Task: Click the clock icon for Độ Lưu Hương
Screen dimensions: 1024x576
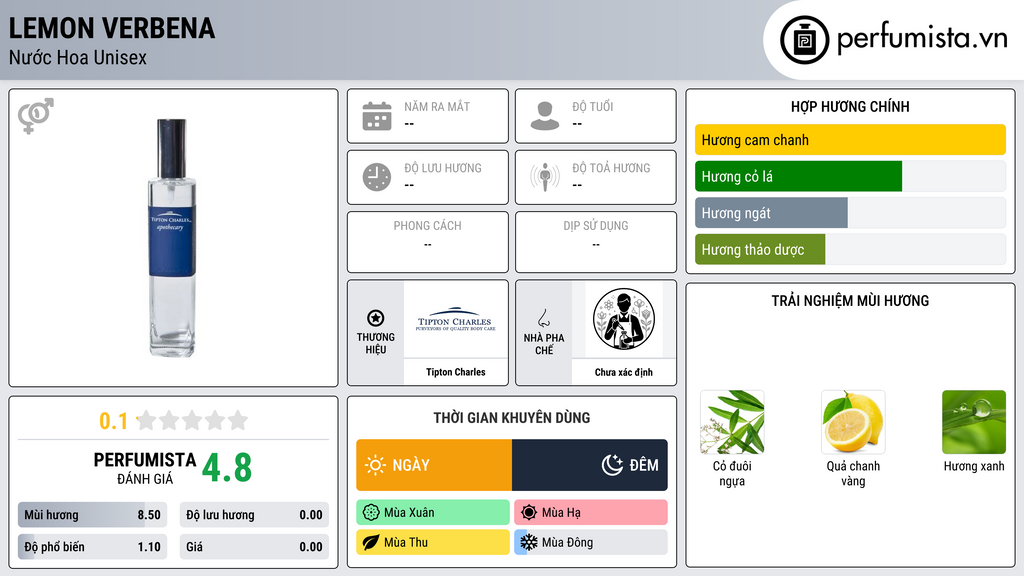Action: point(377,177)
